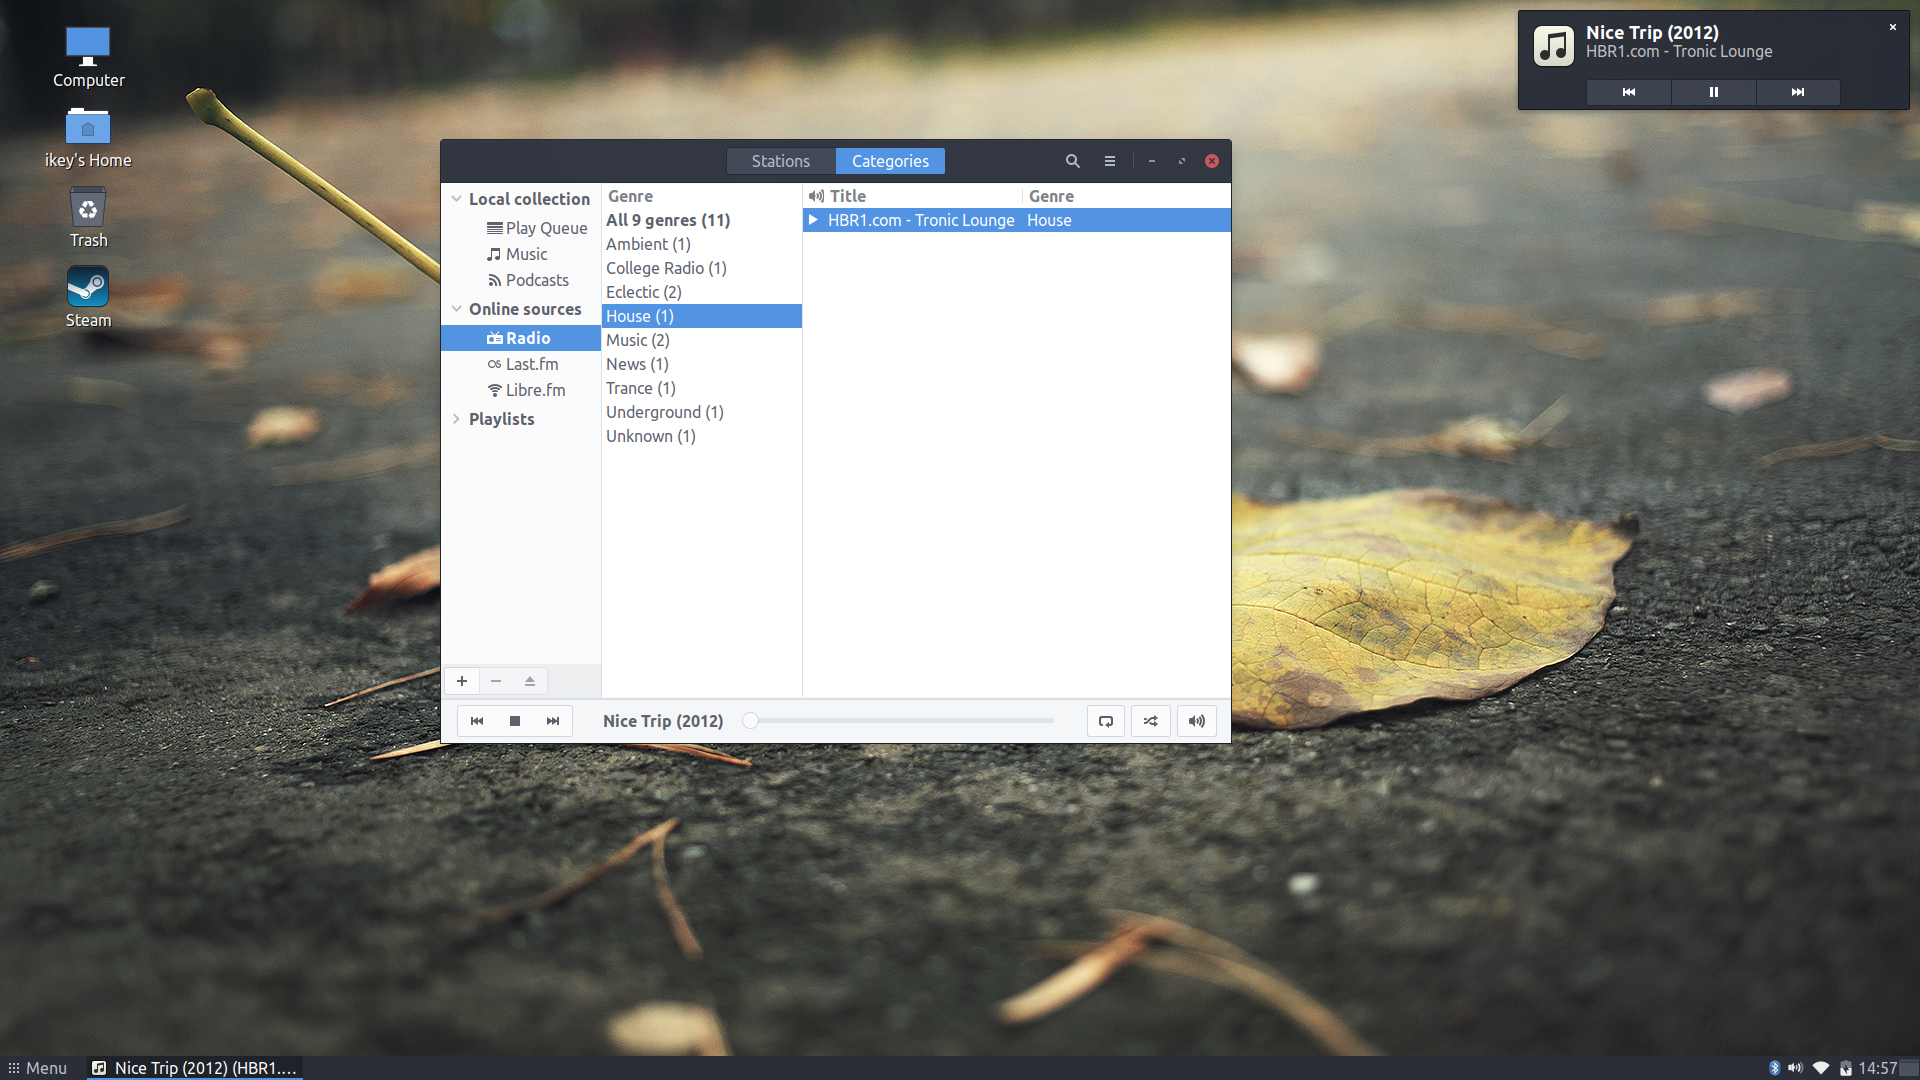Maximize the Rhythmbox window
The image size is (1920, 1080).
1182,161
